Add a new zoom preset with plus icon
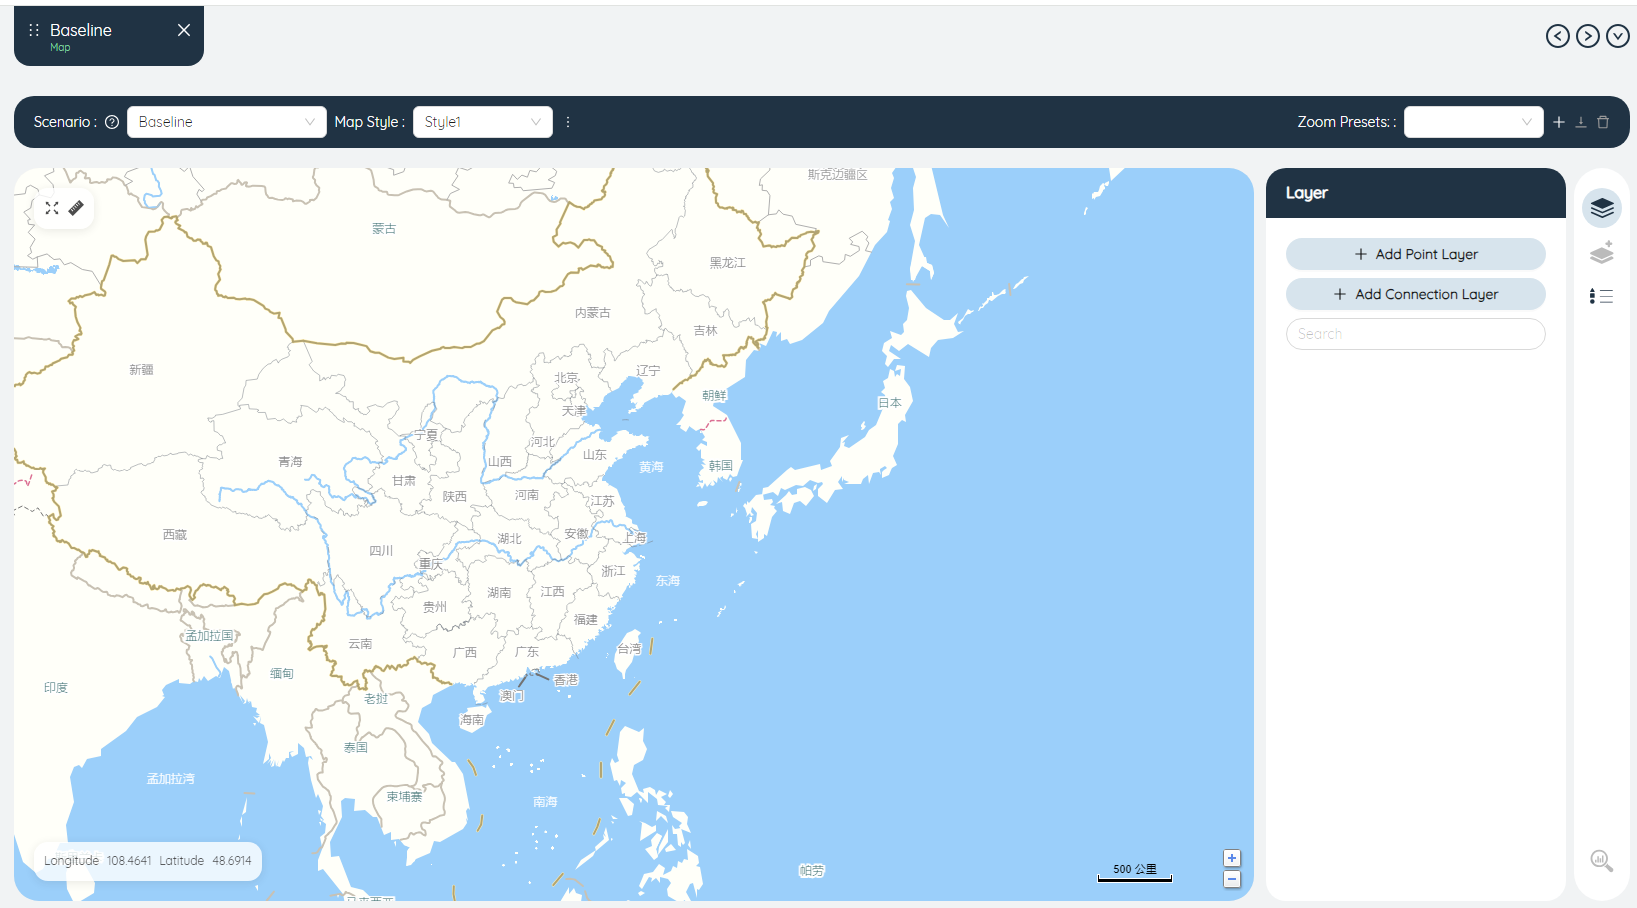 [x=1559, y=122]
